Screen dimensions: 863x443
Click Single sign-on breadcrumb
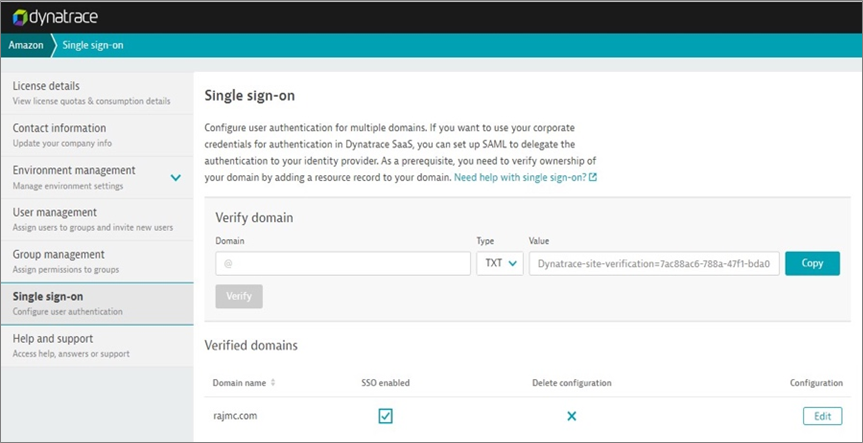pos(93,45)
